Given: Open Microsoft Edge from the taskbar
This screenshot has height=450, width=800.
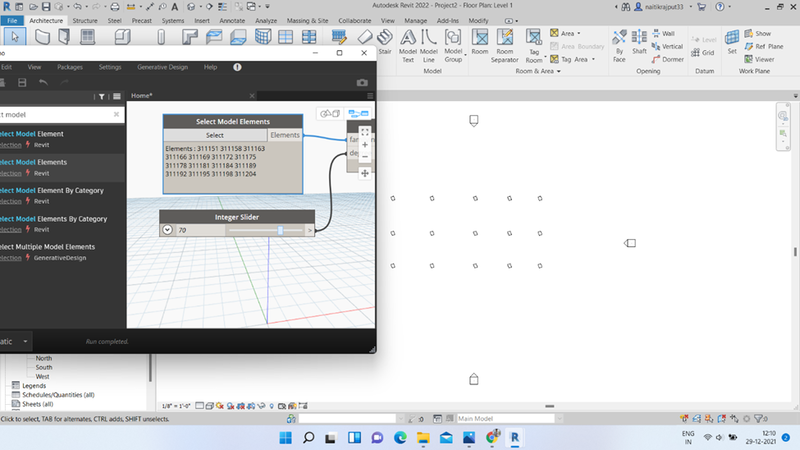Looking at the screenshot, I should coord(400,438).
